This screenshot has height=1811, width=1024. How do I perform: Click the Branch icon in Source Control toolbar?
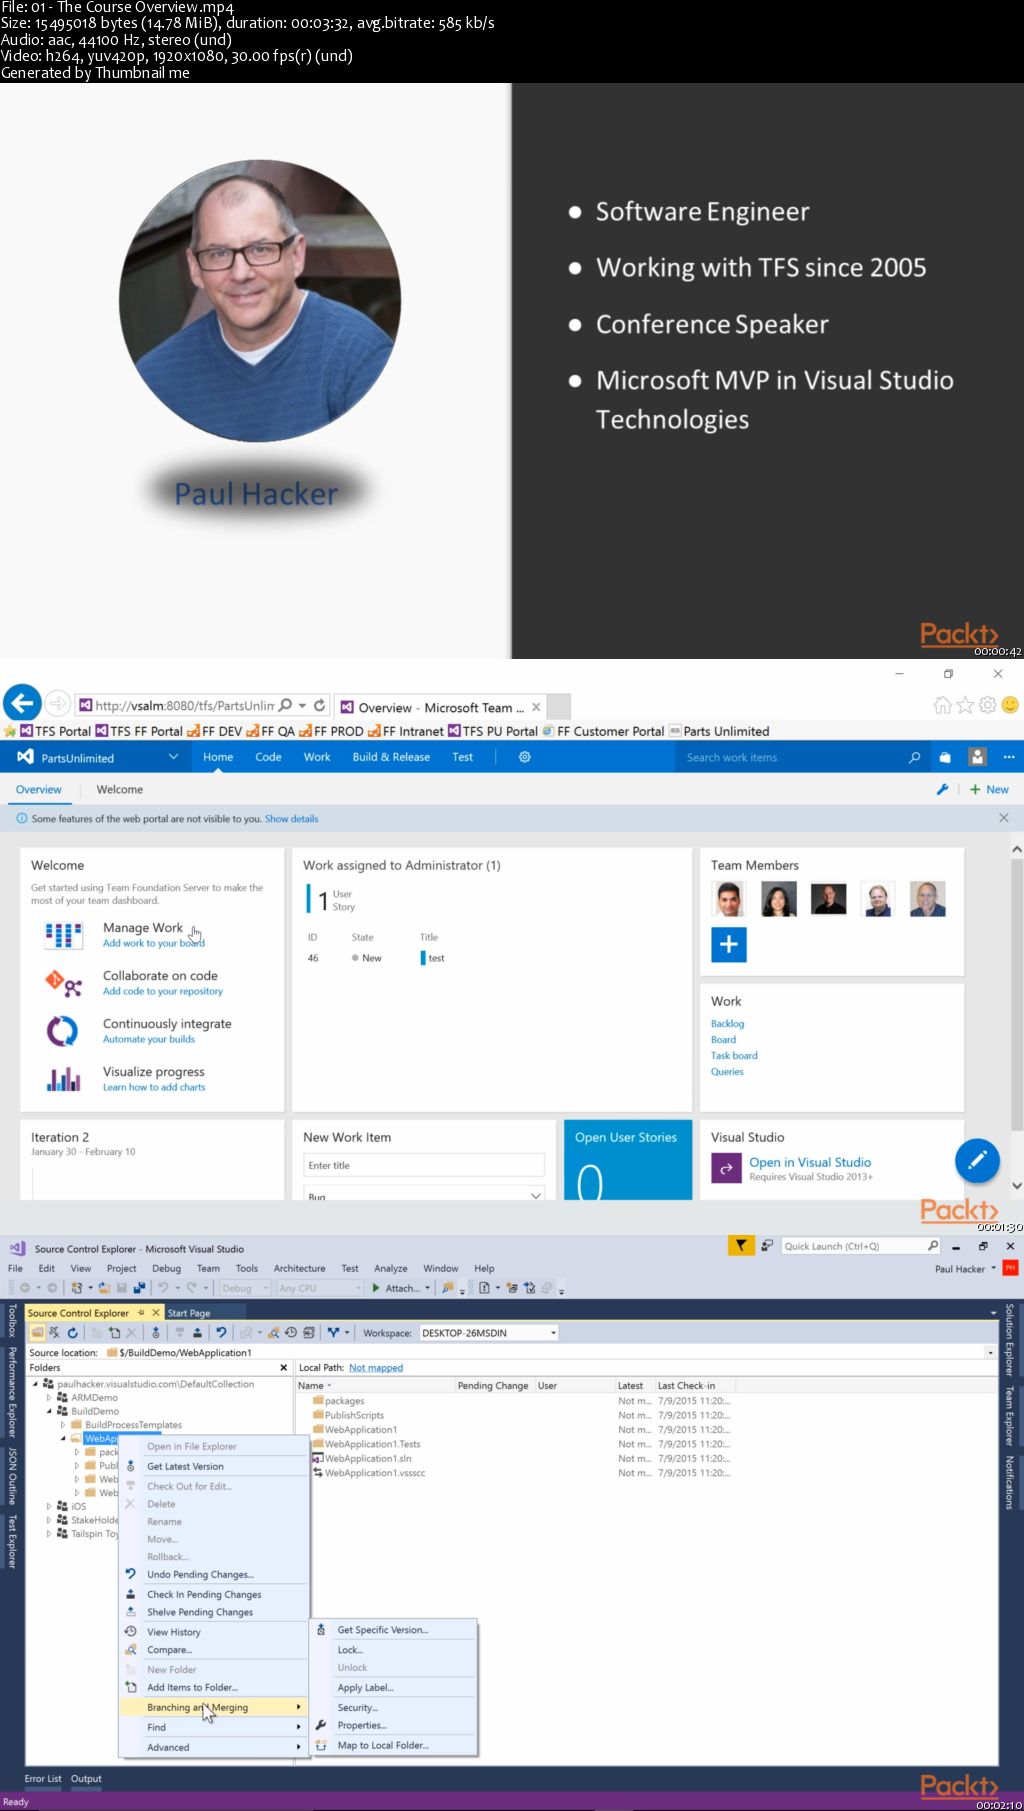(x=333, y=1333)
